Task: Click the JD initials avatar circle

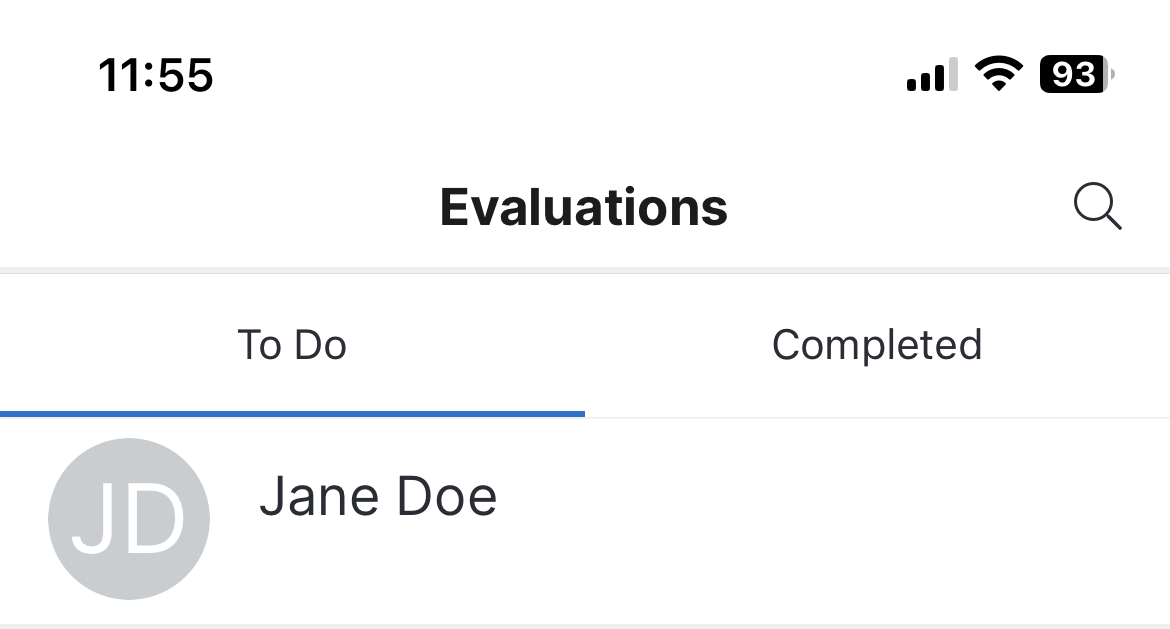Action: click(x=129, y=519)
